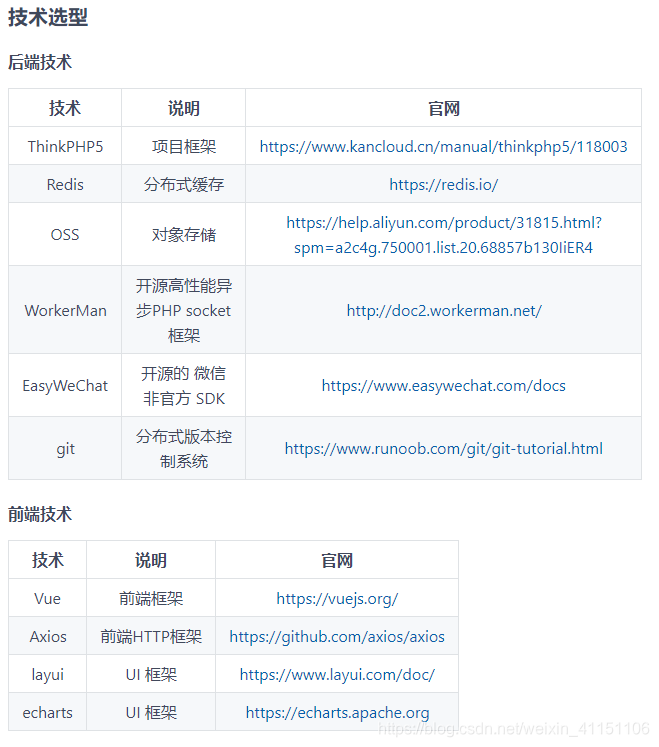Open the echarts.apache.org link
This screenshot has height=747, width=659.
coord(337,713)
